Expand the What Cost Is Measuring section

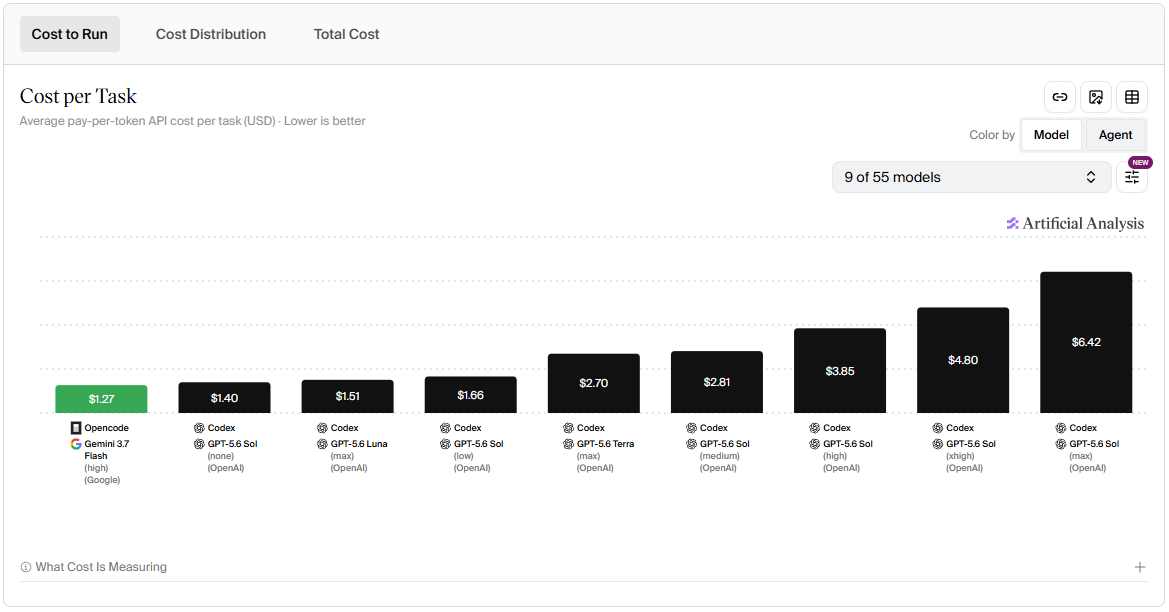pos(1140,567)
